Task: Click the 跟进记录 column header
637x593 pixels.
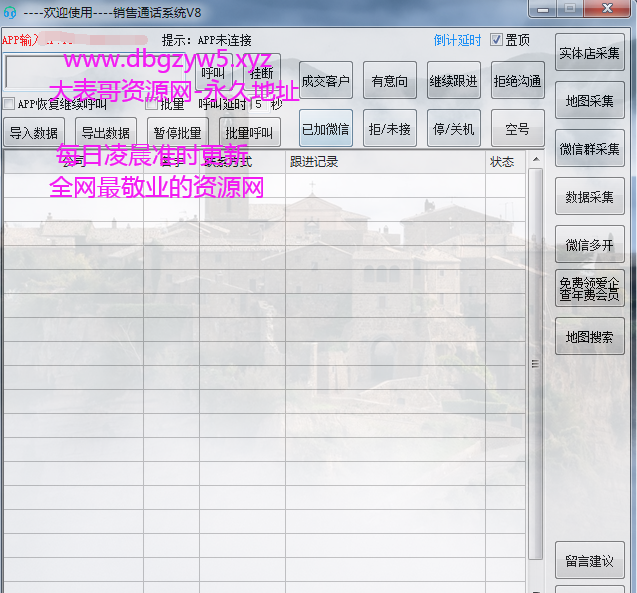Action: pyautogui.click(x=314, y=161)
